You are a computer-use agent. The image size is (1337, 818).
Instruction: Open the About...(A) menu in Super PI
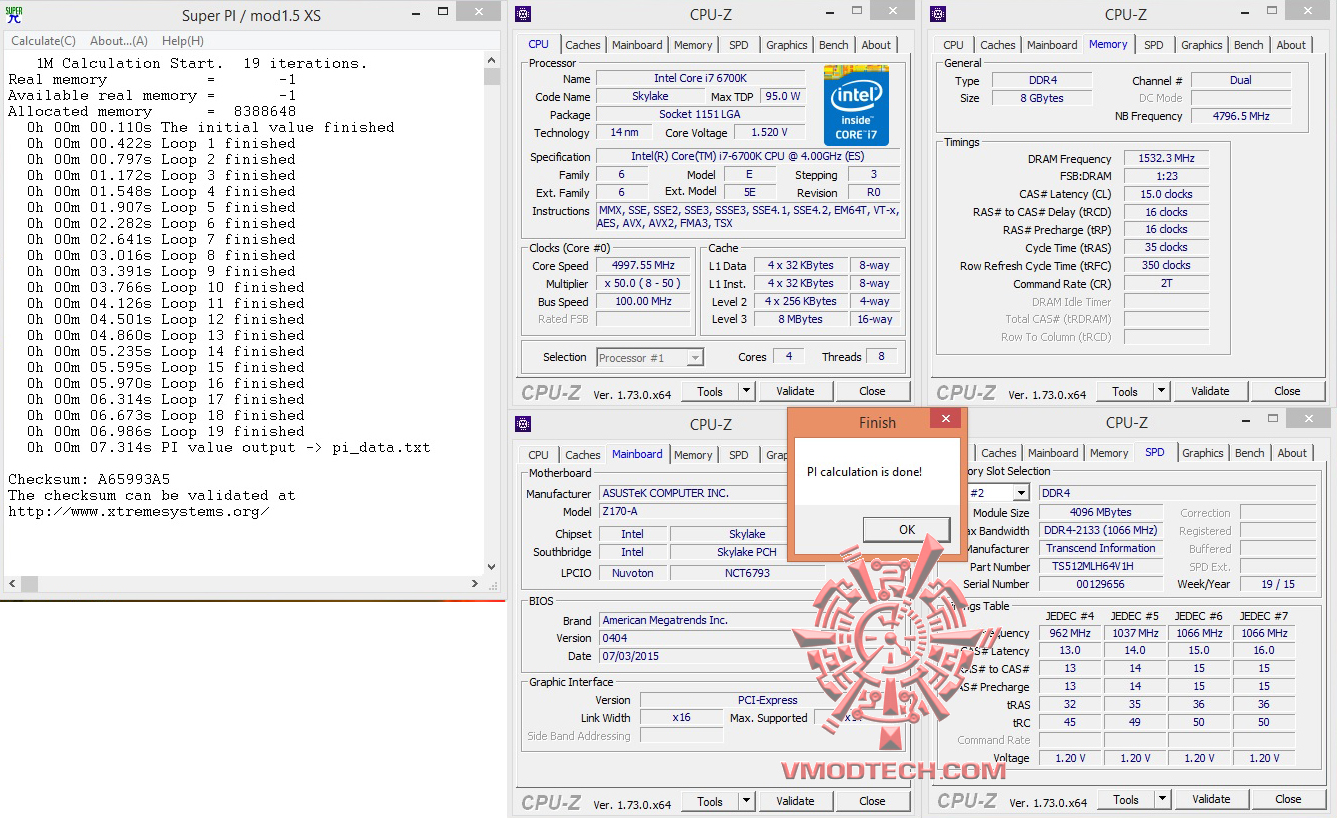coord(119,41)
